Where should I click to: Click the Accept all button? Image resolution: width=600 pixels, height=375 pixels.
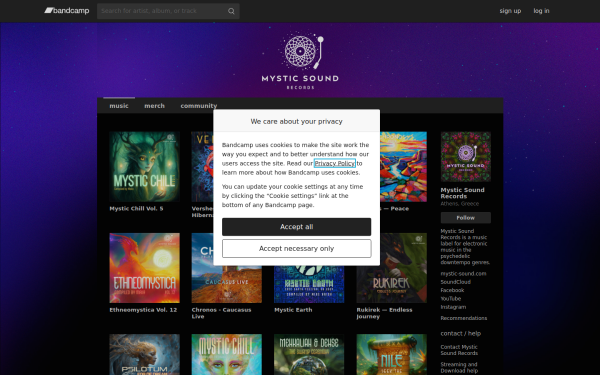pos(297,227)
